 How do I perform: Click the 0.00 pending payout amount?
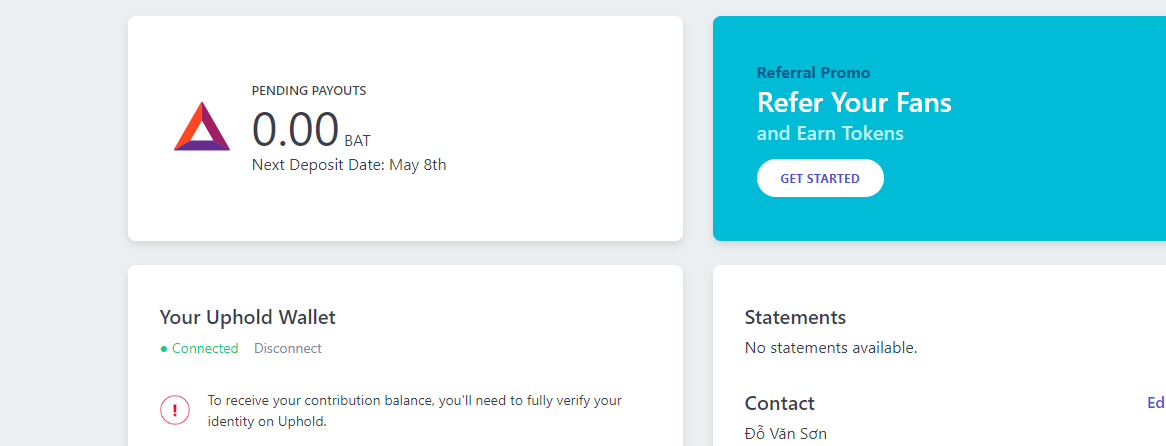(x=295, y=130)
